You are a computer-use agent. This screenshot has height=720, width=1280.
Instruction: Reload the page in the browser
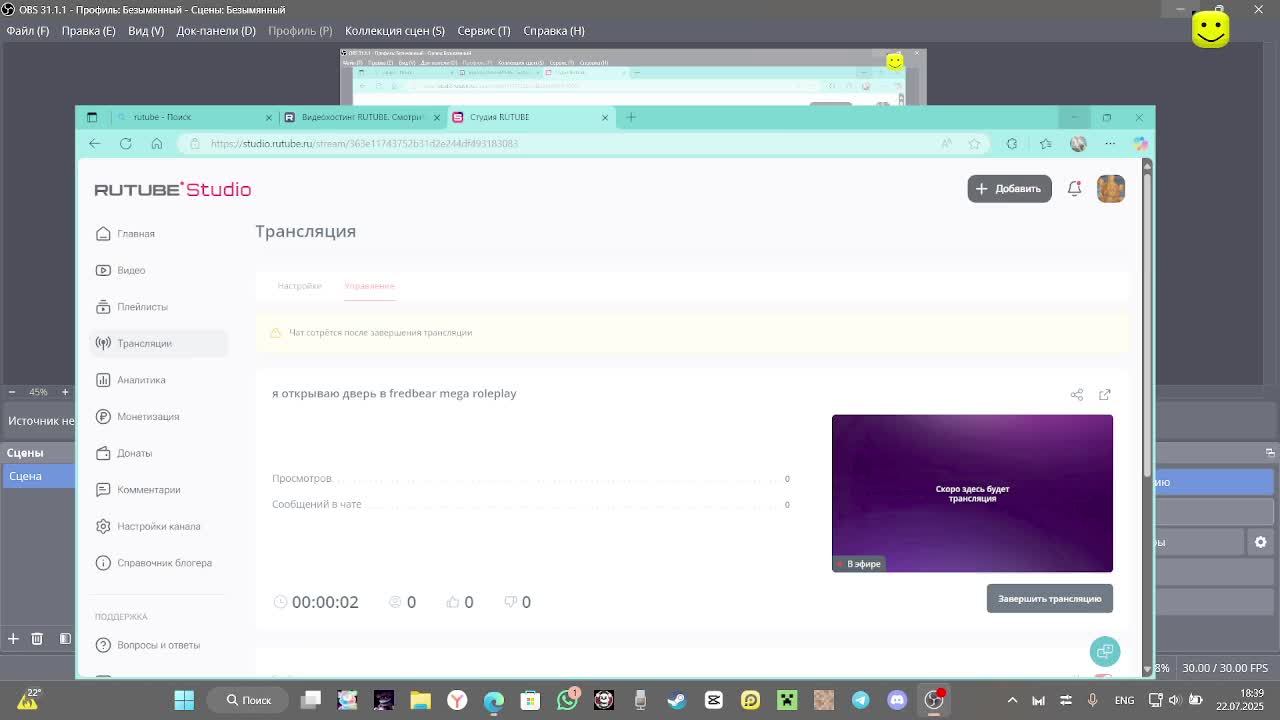(126, 143)
